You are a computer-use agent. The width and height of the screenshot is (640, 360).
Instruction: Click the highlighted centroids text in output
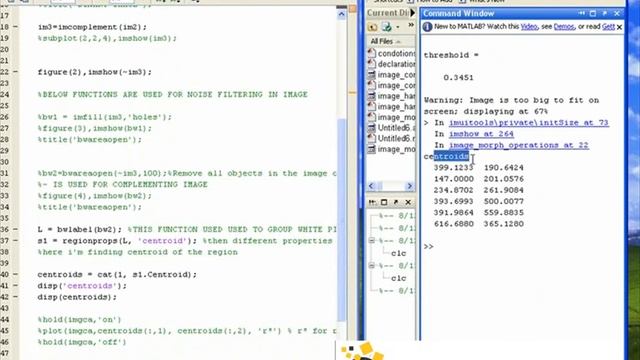451,156
